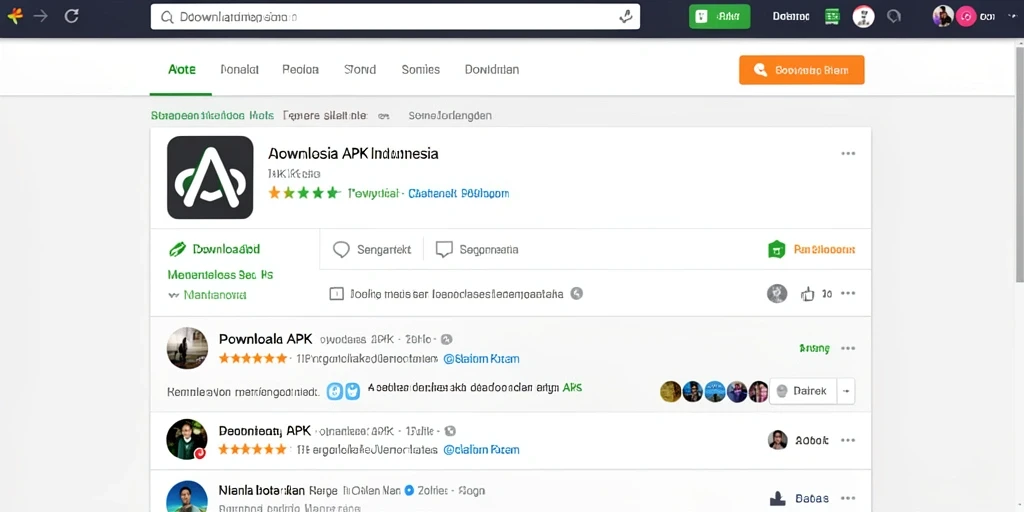The height and width of the screenshot is (512, 1024).
Task: Open three-dots menu on Aownlosia APK card
Action: [x=848, y=153]
